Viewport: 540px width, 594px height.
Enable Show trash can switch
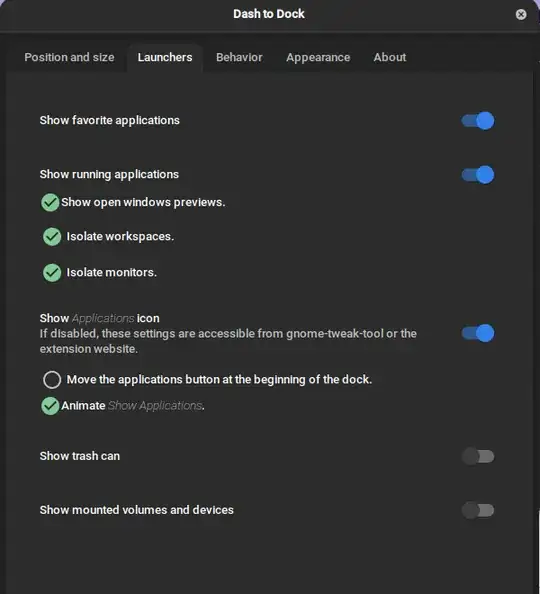click(x=478, y=456)
